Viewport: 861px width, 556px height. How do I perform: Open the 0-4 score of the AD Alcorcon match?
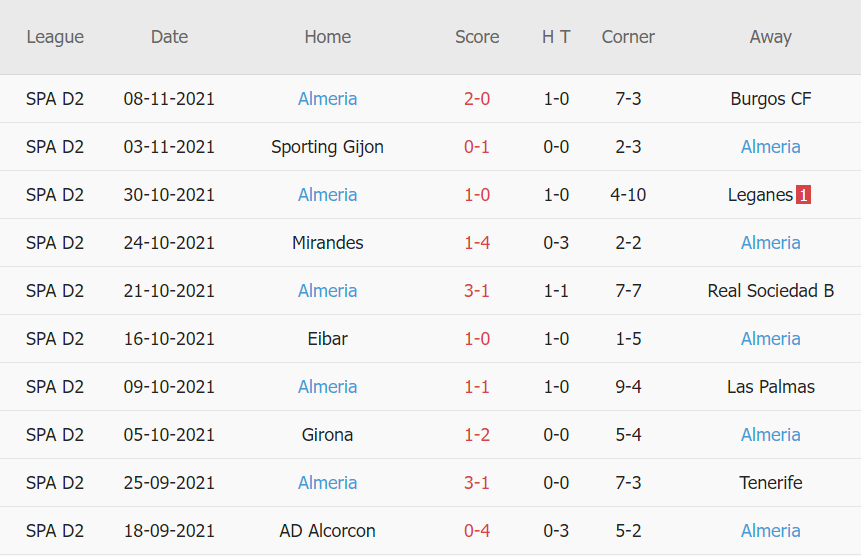[477, 531]
